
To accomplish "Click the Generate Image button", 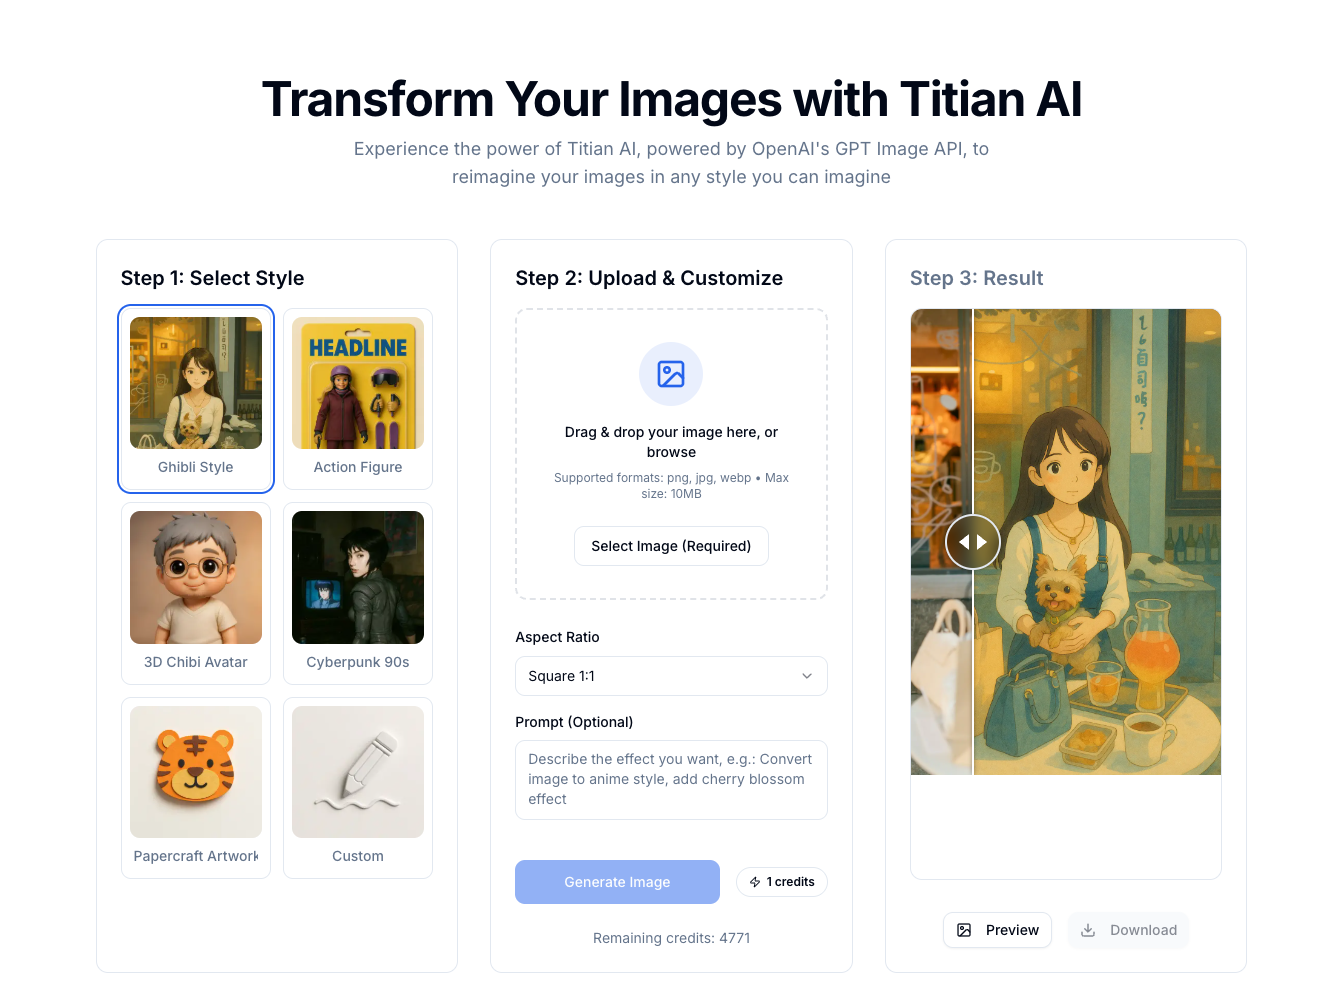I will [x=617, y=882].
